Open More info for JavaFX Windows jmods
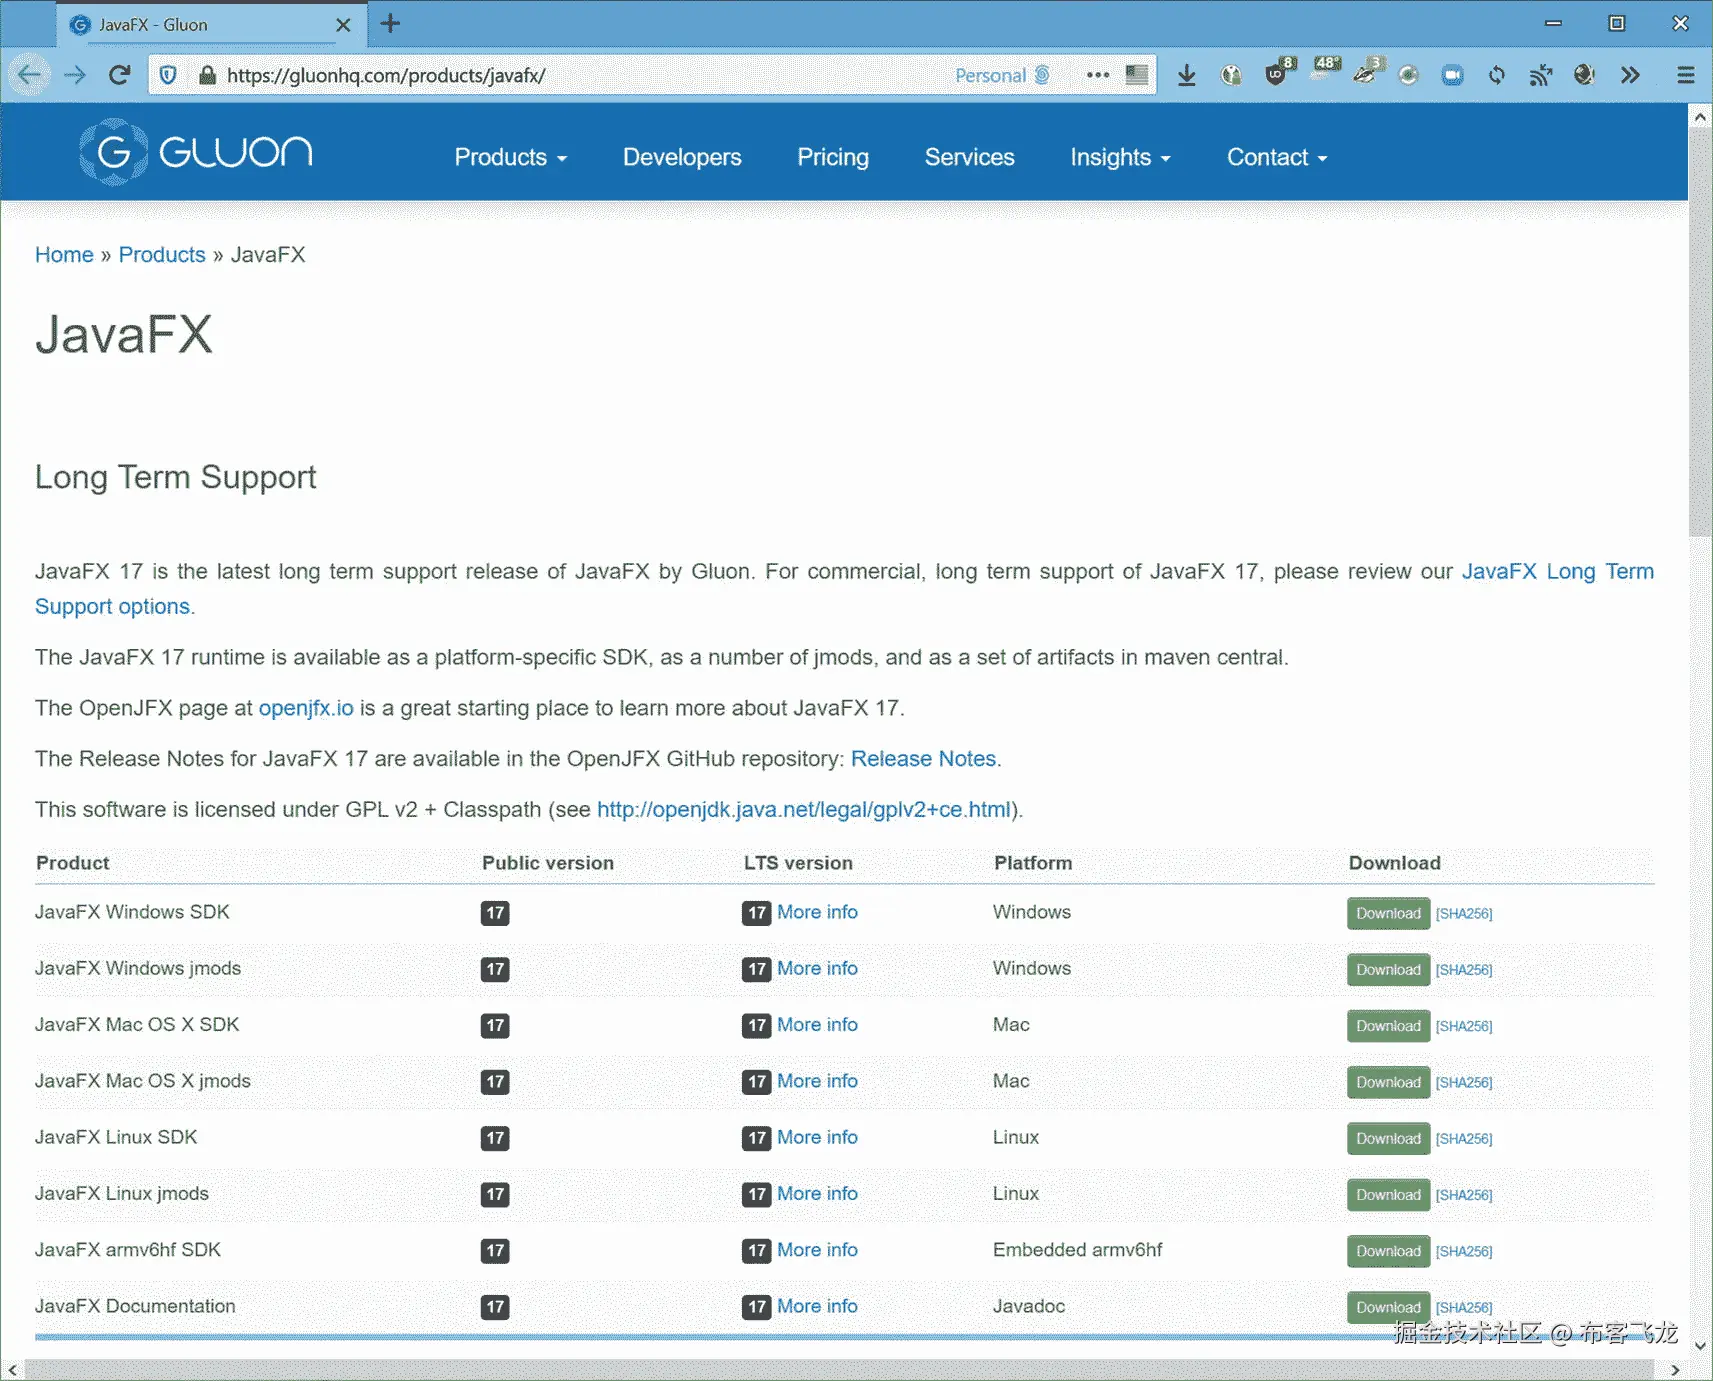This screenshot has height=1381, width=1713. tap(817, 968)
